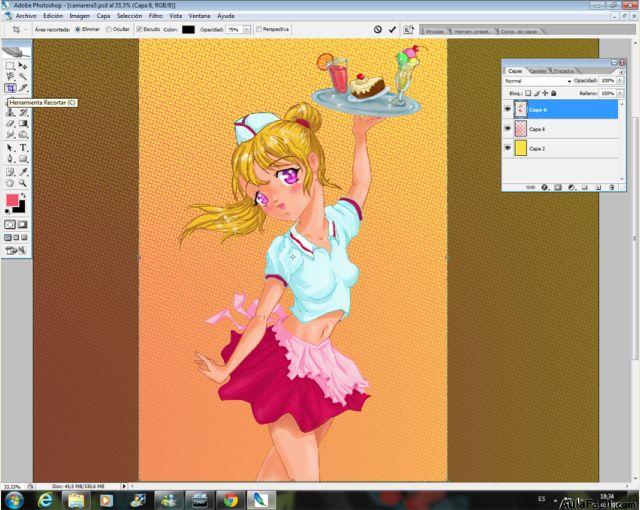
Task: Click Jump to ImageReady button
Action: coord(16,250)
